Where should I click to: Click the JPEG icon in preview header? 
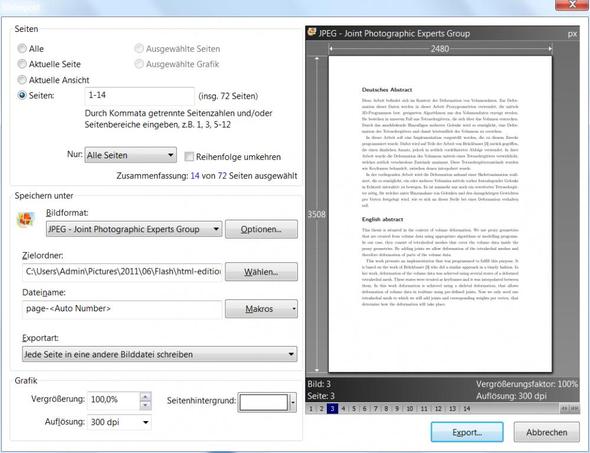pos(312,32)
